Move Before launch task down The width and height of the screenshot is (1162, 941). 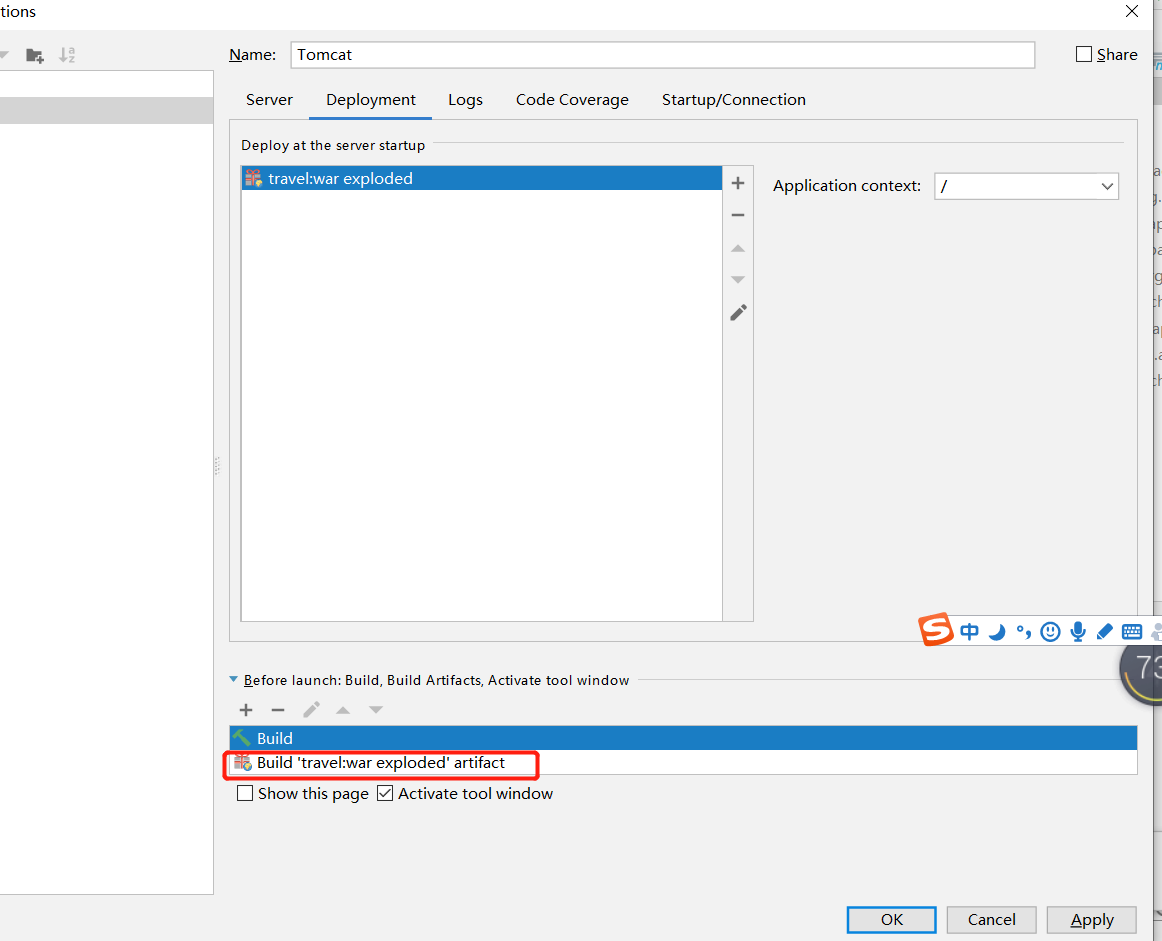point(376,710)
